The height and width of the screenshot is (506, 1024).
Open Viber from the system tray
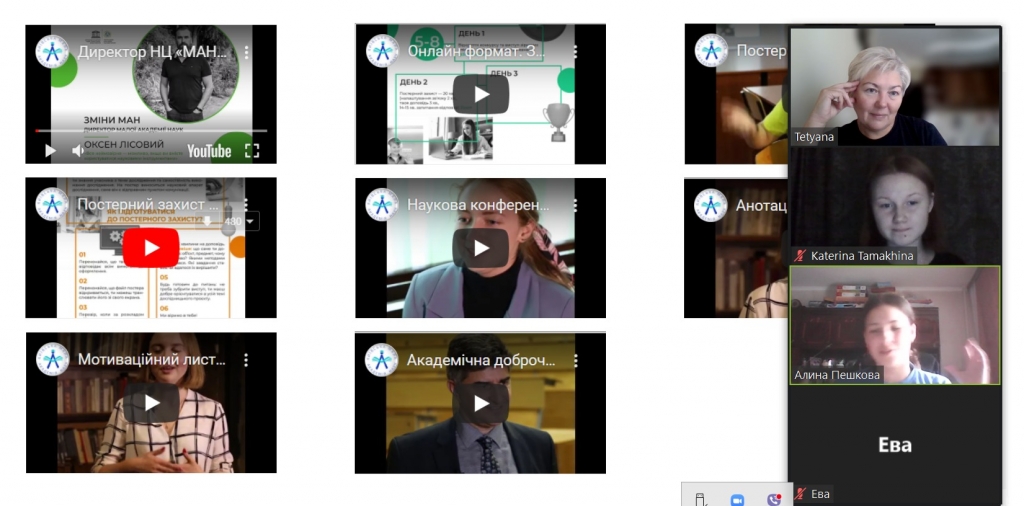coord(775,499)
